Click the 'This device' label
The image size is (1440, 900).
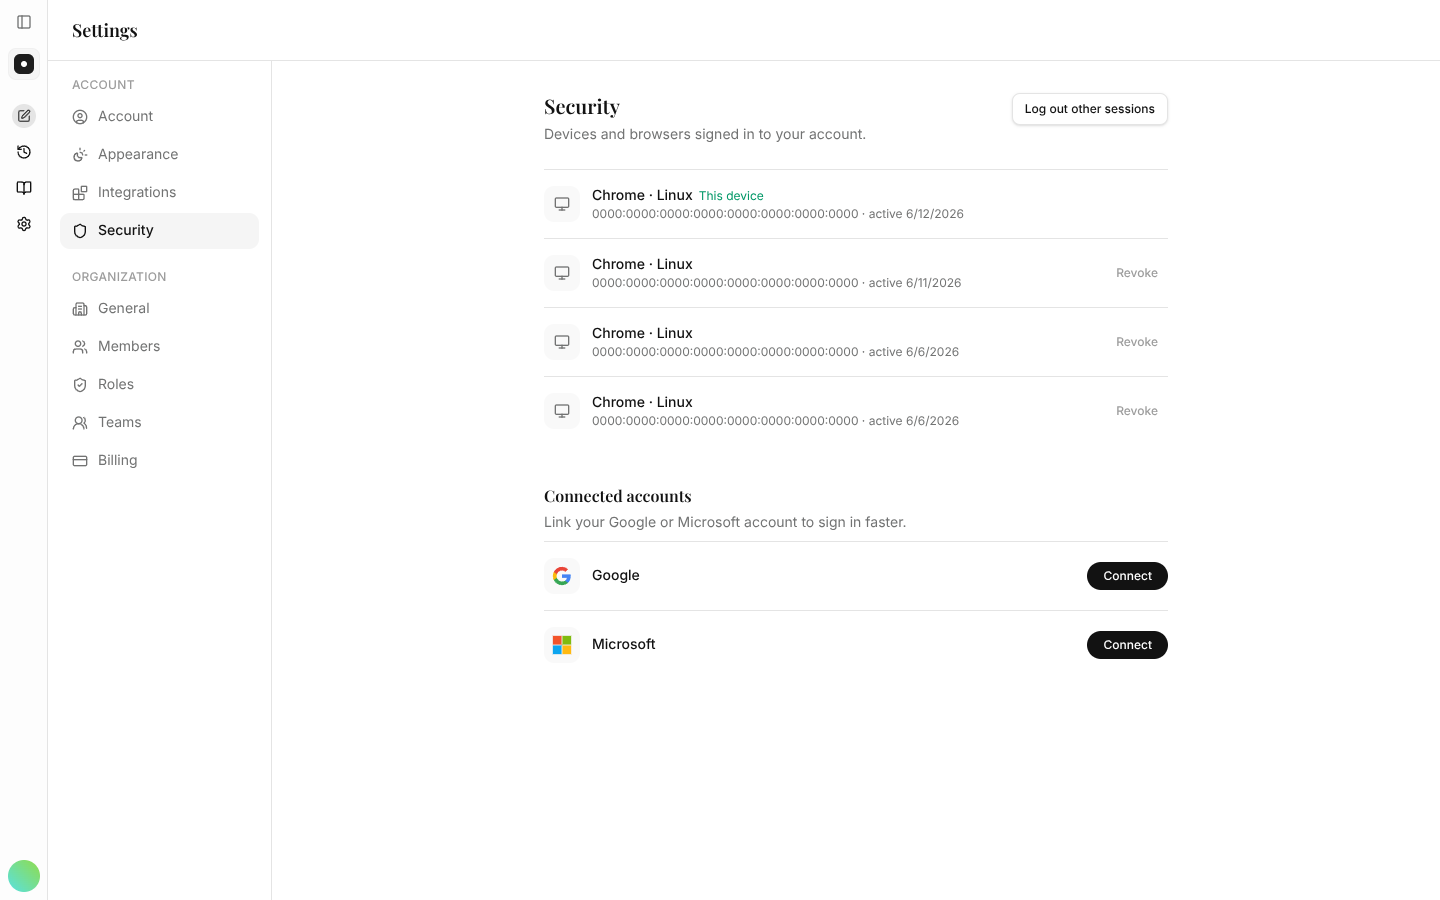[731, 196]
